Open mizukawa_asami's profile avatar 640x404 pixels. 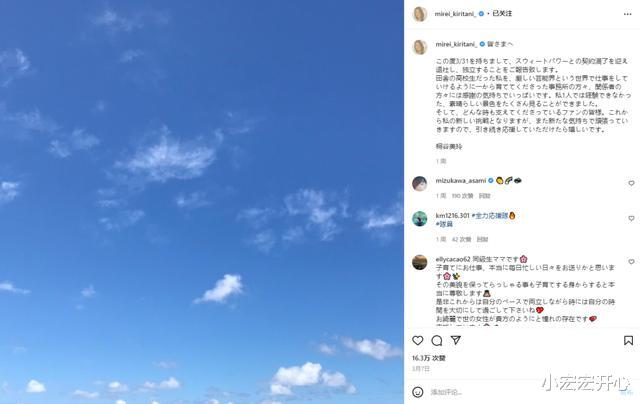click(420, 184)
